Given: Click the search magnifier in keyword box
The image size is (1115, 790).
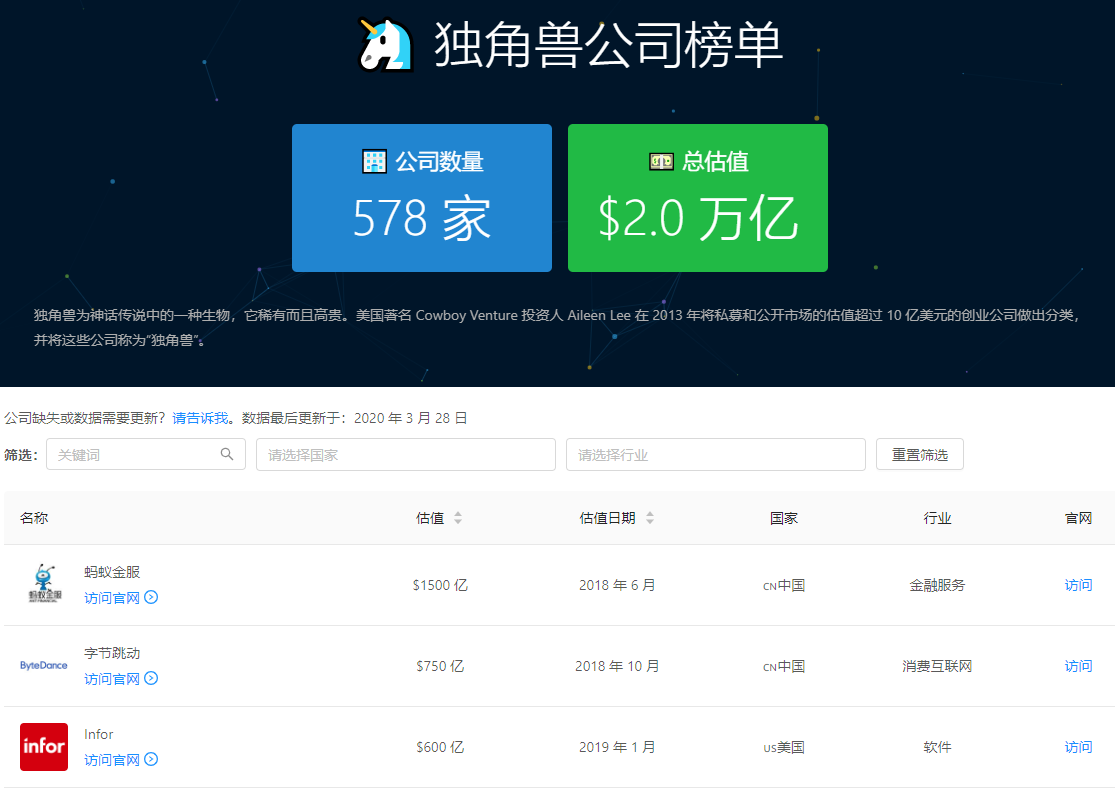Looking at the screenshot, I should (227, 454).
